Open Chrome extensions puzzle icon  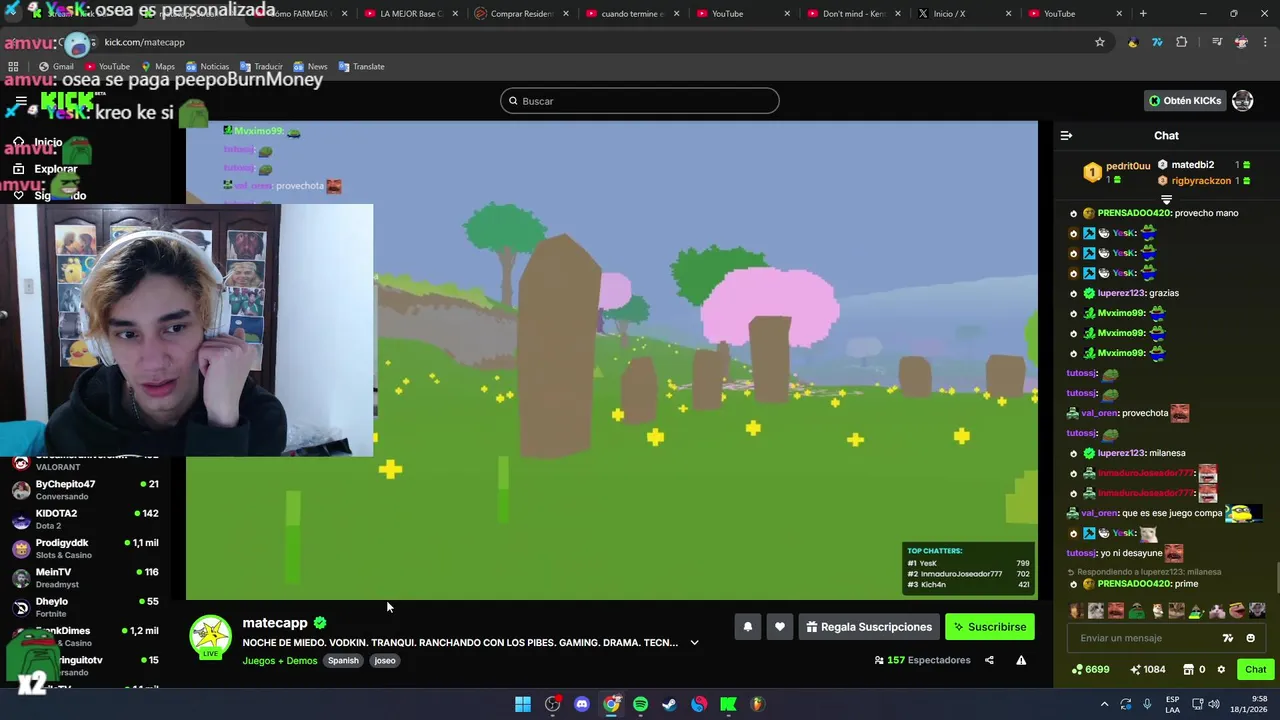click(1182, 42)
